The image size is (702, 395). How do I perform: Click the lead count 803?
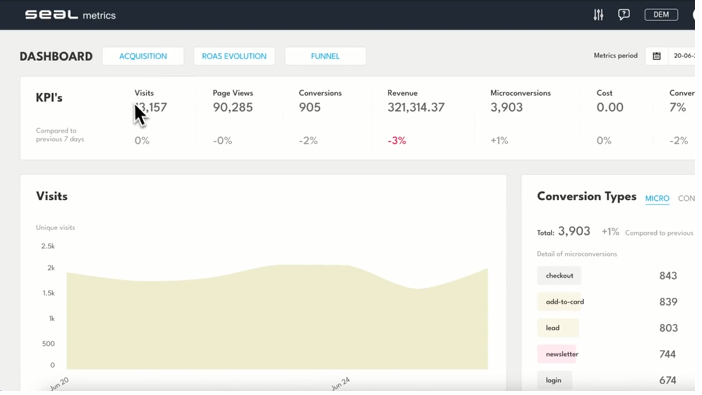[668, 328]
